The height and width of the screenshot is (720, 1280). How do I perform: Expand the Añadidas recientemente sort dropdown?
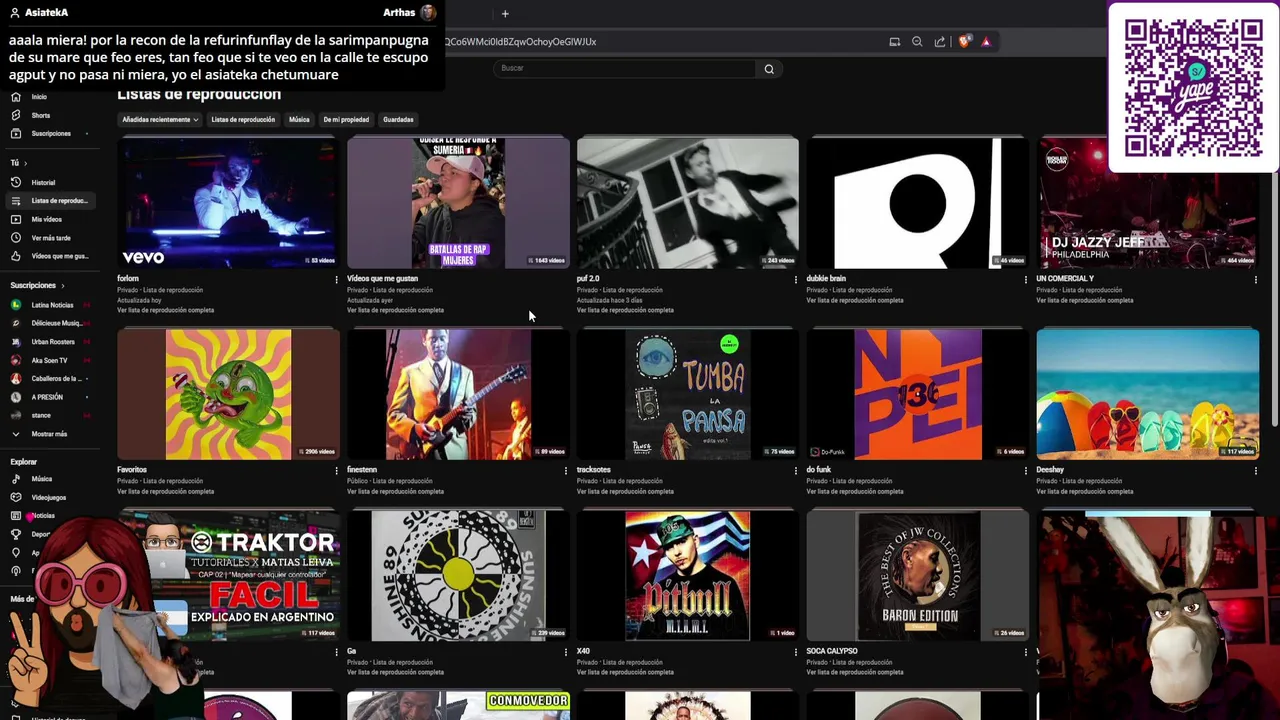point(160,120)
